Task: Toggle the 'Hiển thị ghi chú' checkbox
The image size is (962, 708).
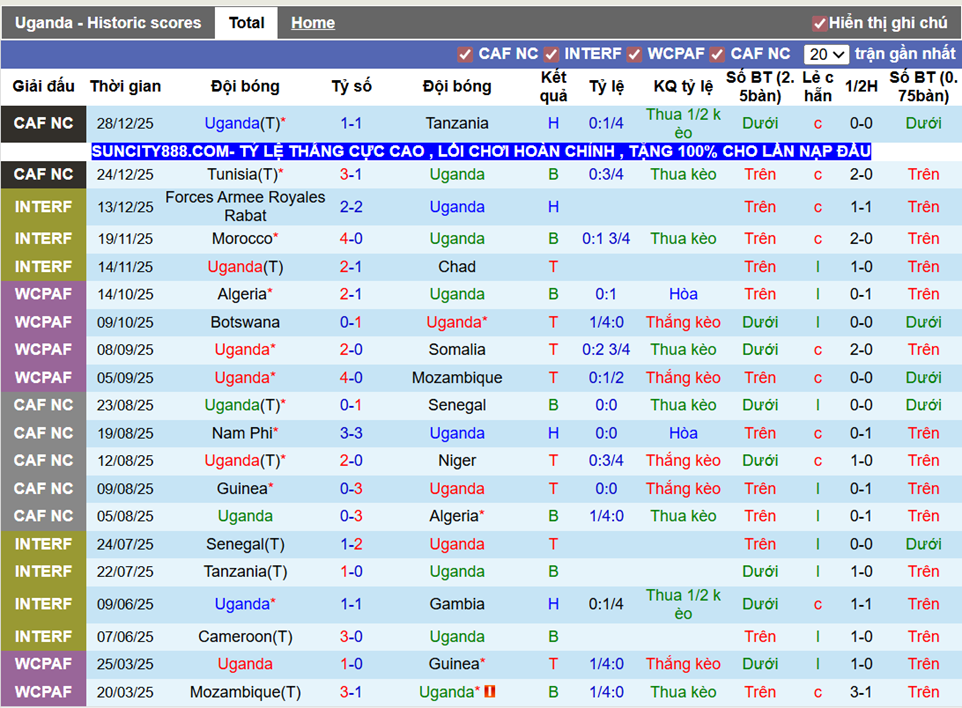Action: tap(819, 24)
